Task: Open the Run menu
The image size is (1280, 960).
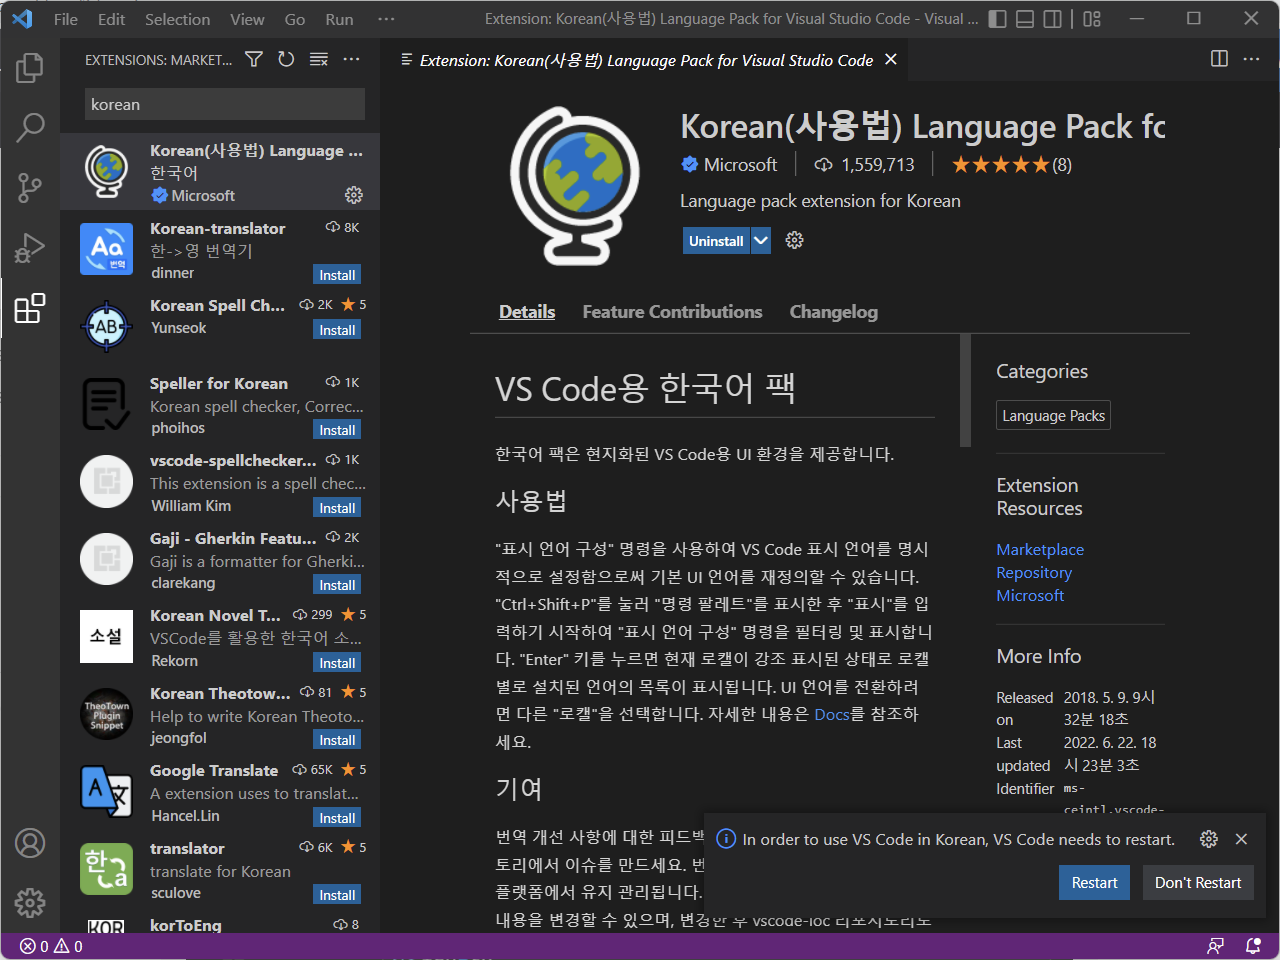Action: pyautogui.click(x=339, y=19)
